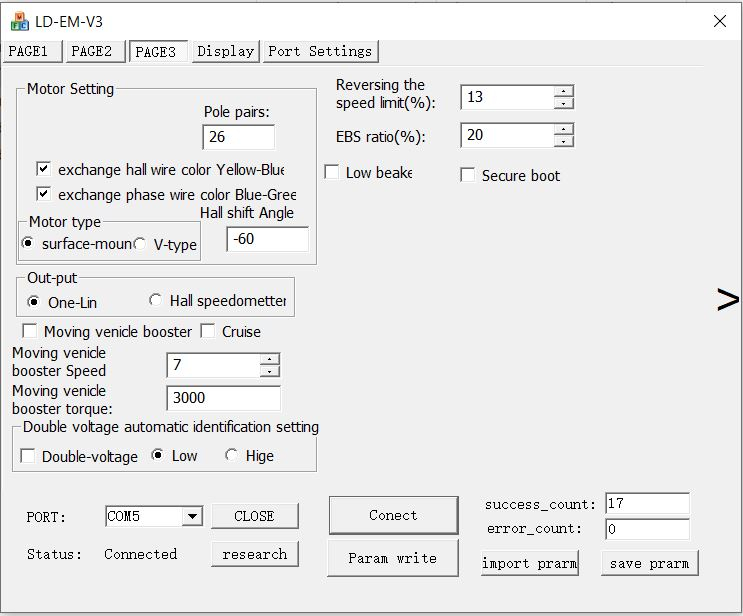Increase Moving vehicle booster Speed spinner
Viewport: 743px width, 616px height.
(269, 360)
